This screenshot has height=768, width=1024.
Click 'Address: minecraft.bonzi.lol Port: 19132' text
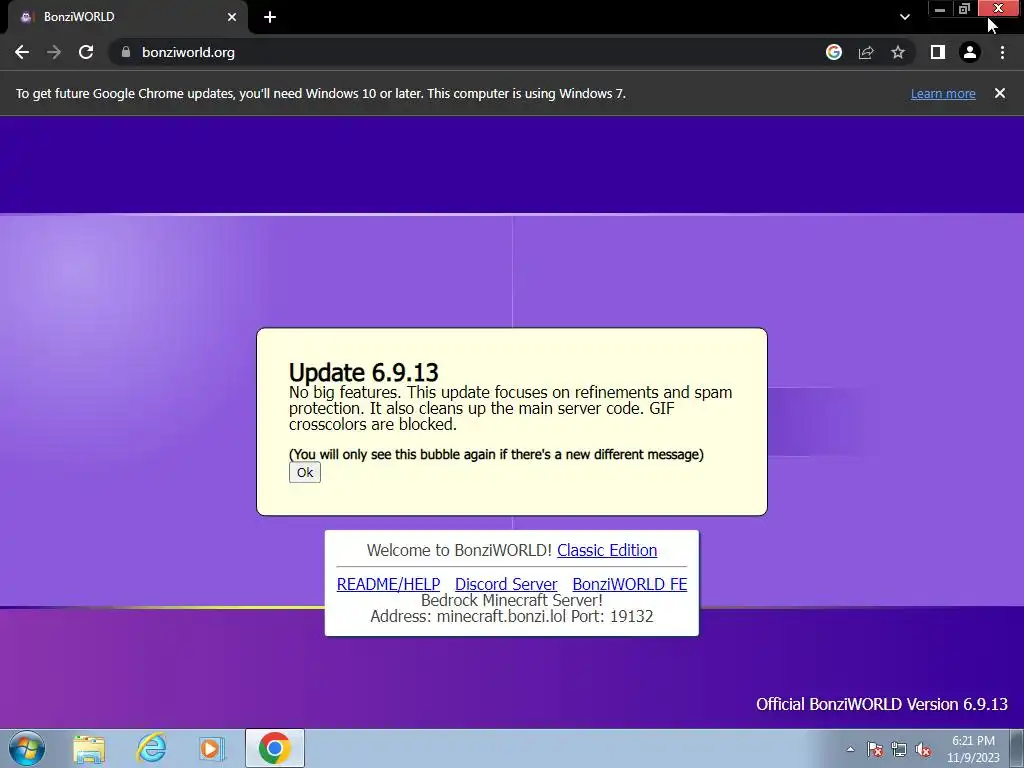click(x=511, y=616)
